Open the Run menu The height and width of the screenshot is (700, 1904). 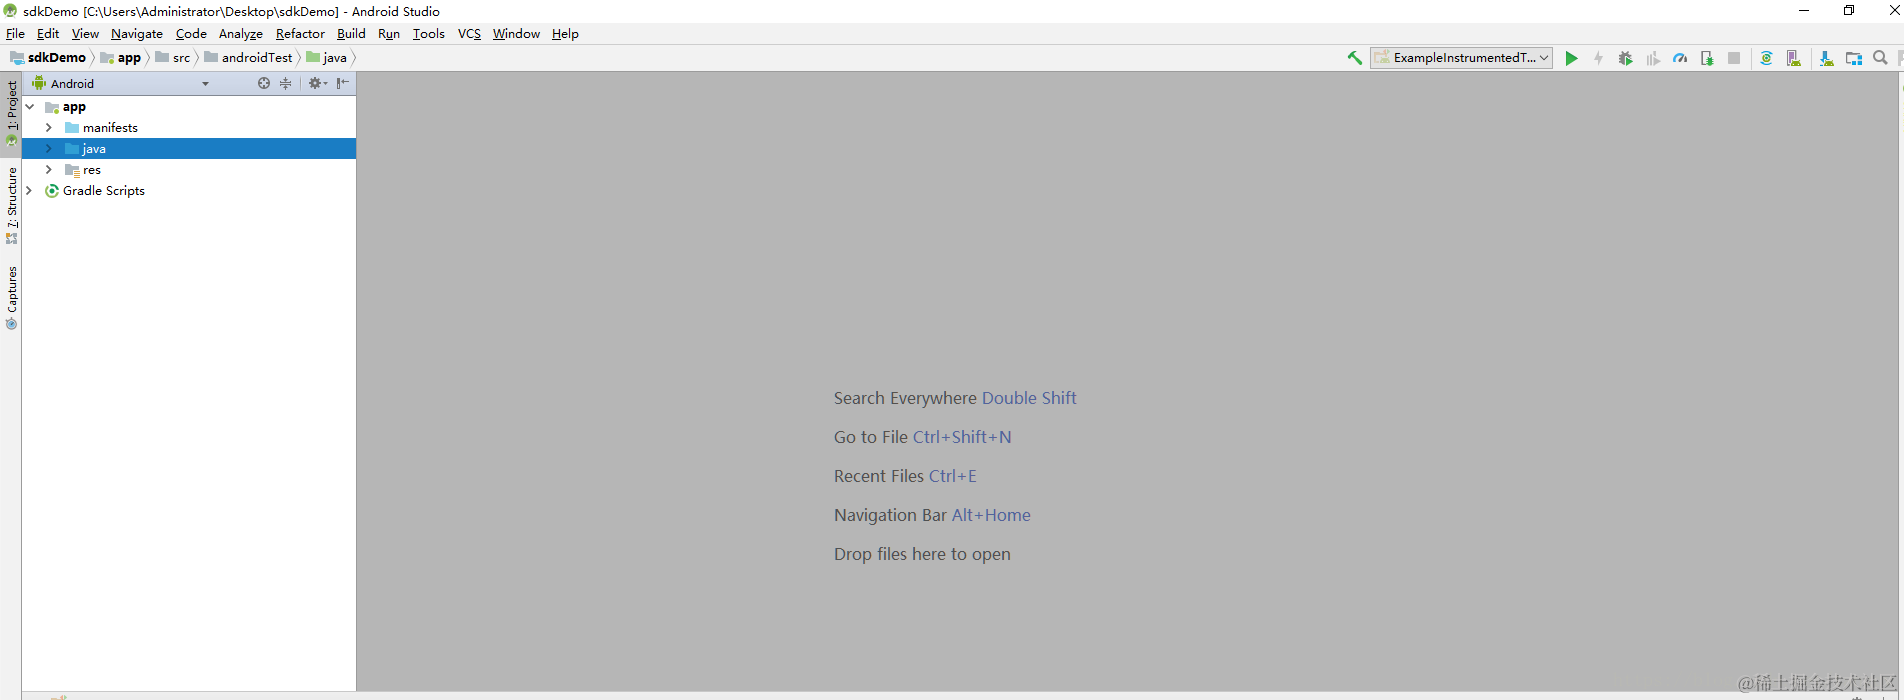(x=389, y=34)
